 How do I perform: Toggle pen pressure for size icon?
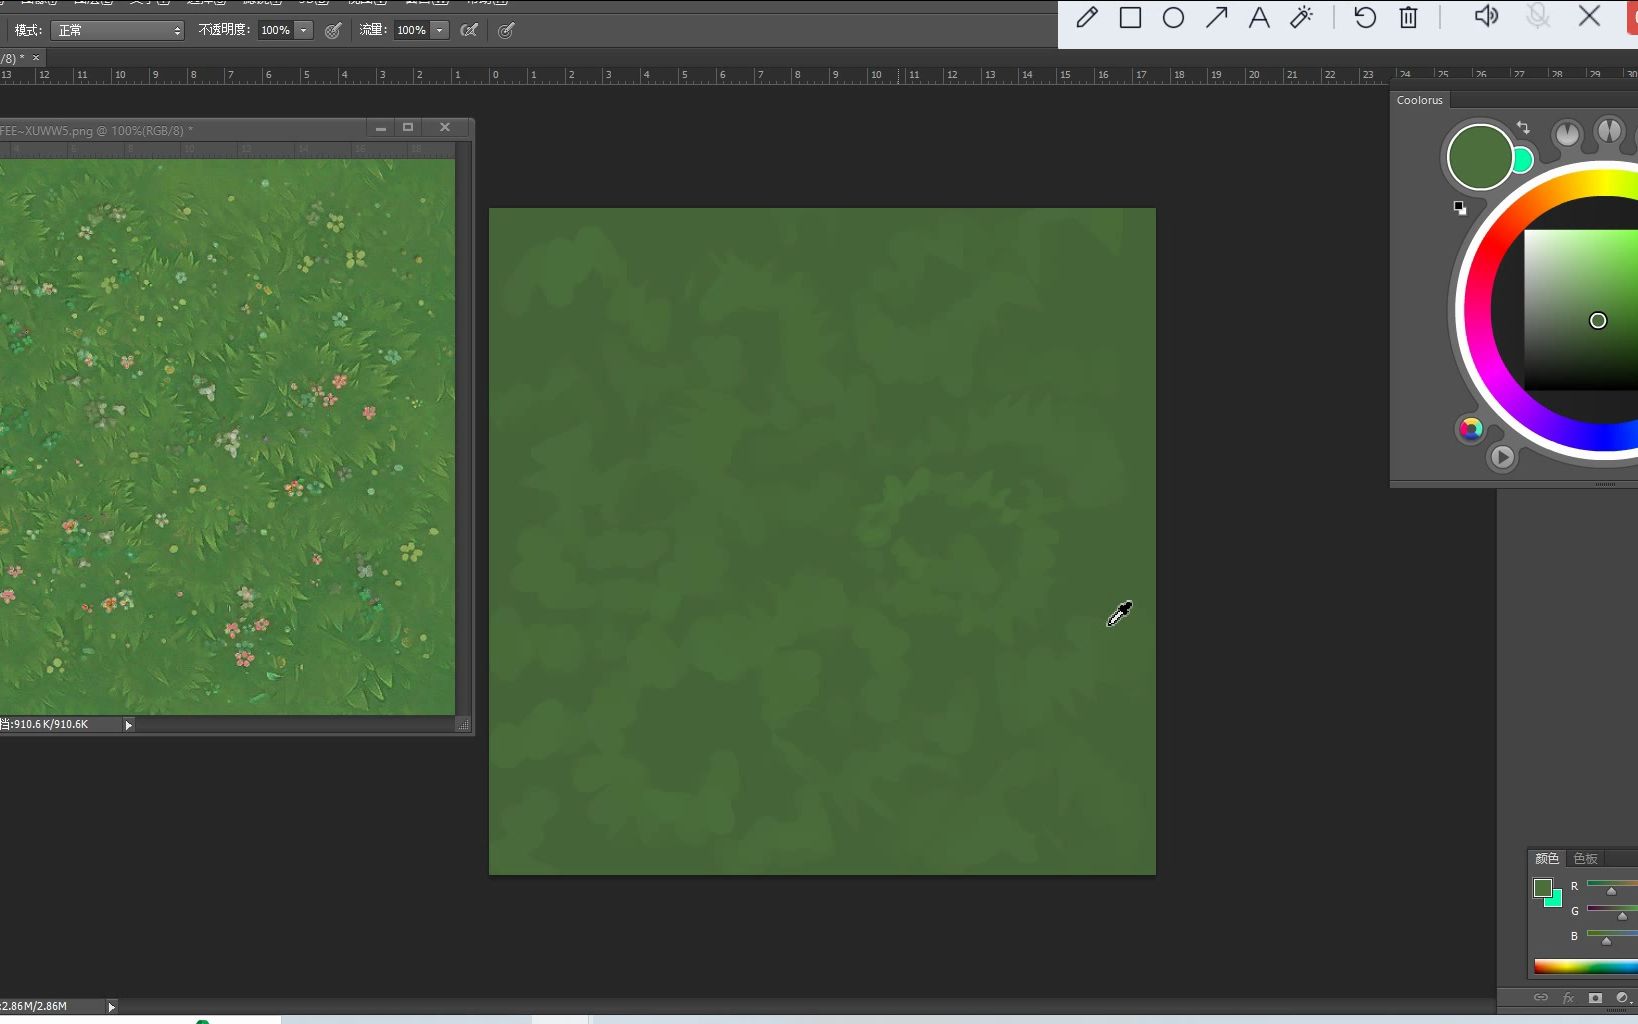506,31
